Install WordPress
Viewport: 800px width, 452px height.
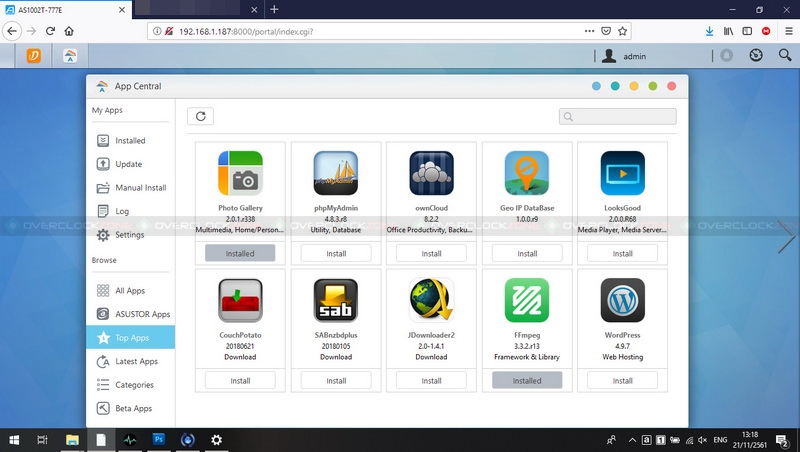pyautogui.click(x=622, y=380)
